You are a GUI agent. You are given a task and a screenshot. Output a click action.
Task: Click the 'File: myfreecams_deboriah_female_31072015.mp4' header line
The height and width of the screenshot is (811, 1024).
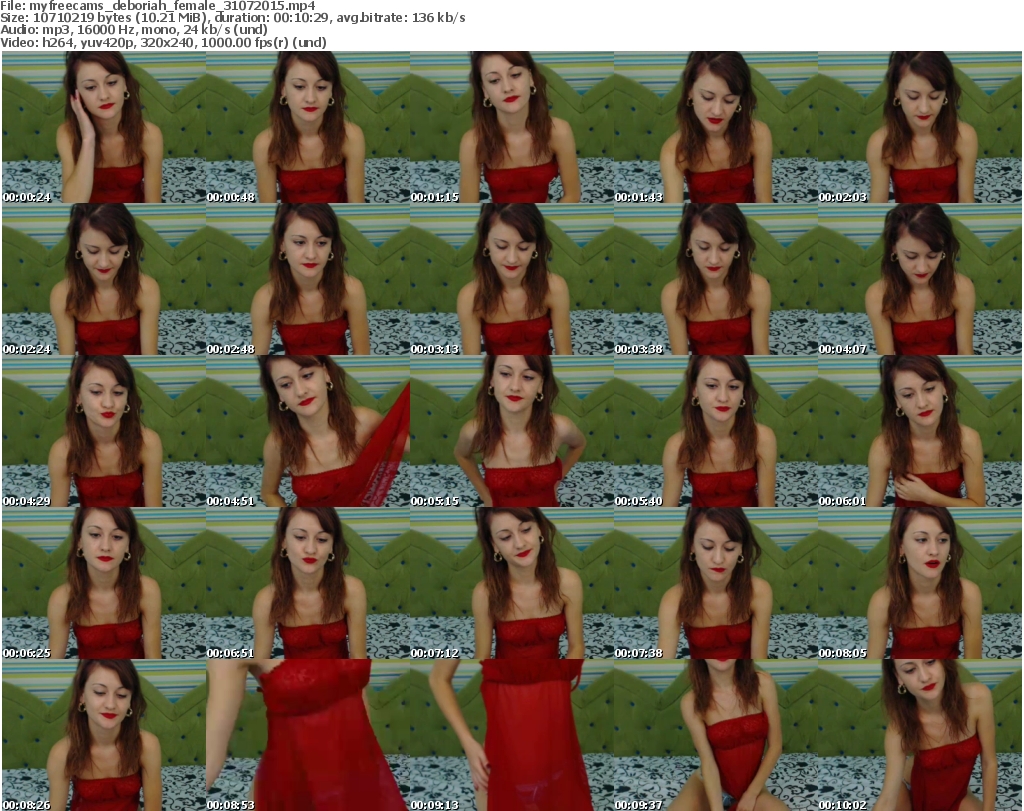(x=158, y=6)
